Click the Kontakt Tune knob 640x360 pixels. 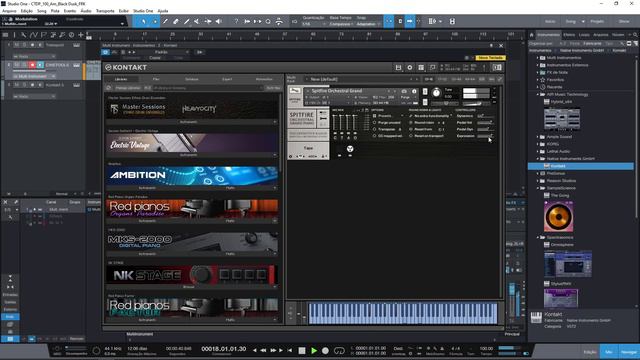click(436, 93)
